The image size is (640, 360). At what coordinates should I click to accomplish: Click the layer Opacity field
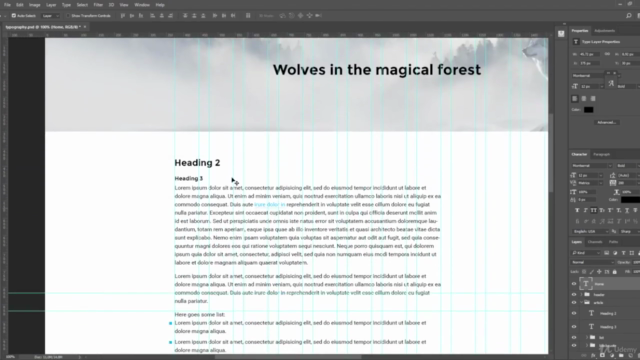[x=636, y=262]
